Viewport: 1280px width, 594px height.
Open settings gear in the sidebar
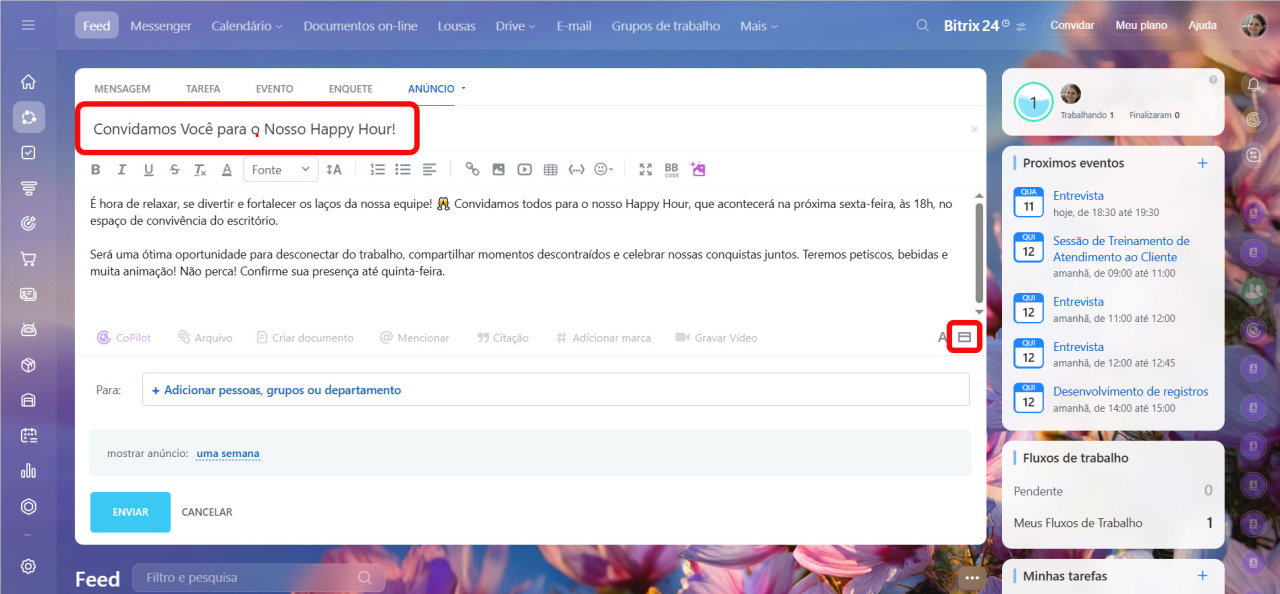[28, 566]
